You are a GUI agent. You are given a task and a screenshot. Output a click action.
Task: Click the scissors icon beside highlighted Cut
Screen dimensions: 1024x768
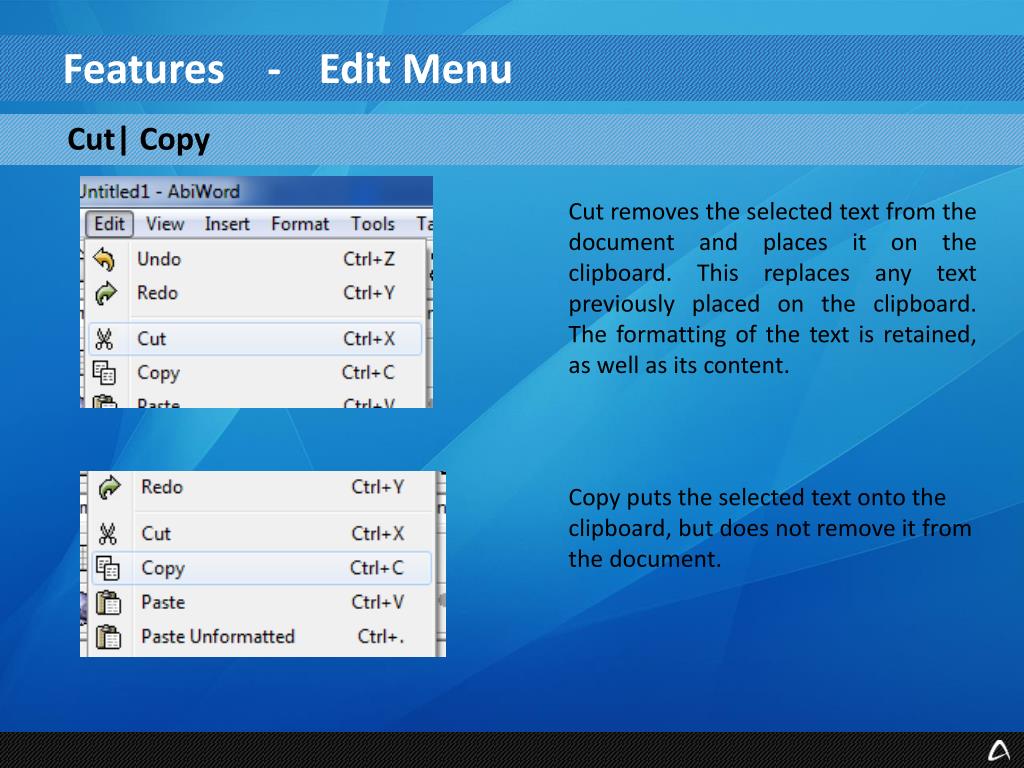(x=104, y=339)
